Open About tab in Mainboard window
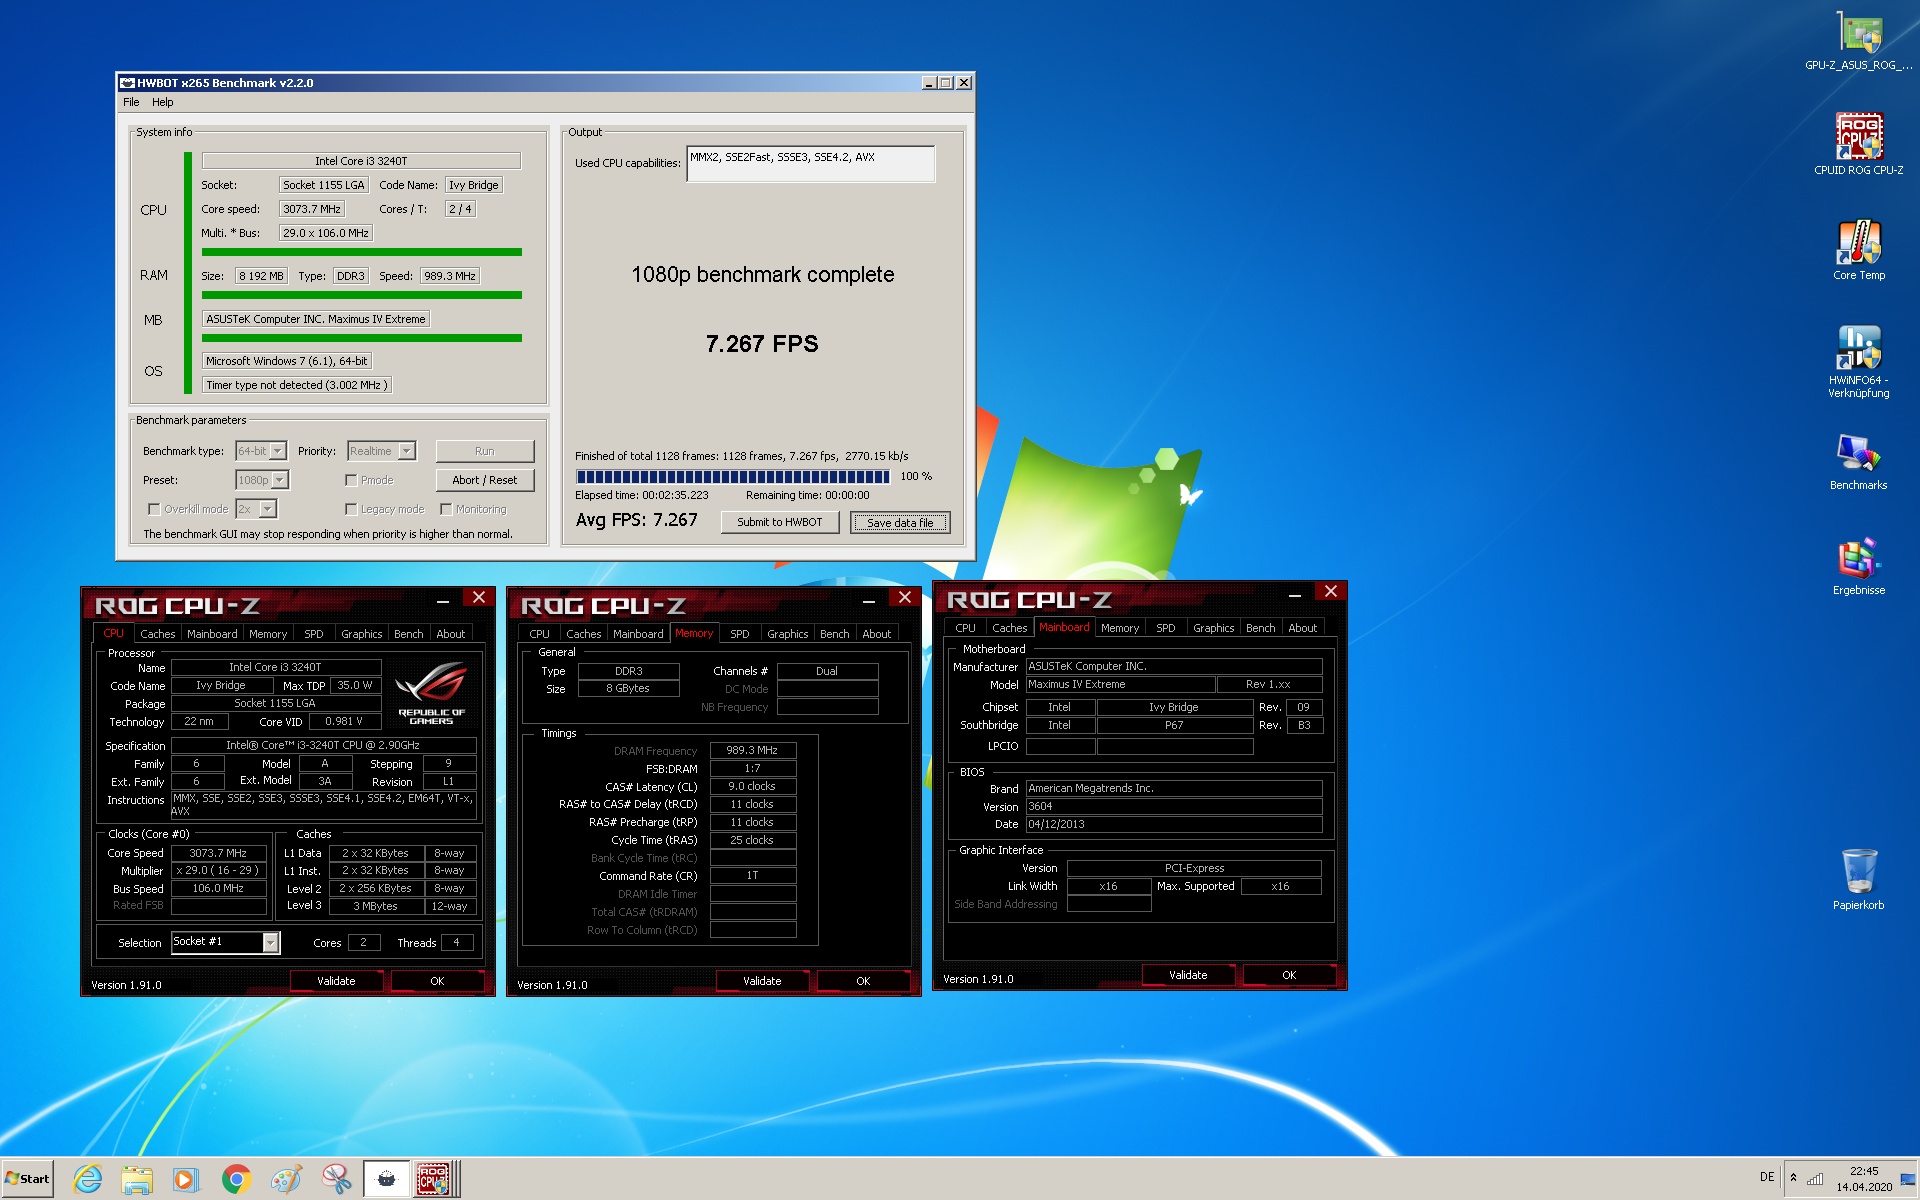This screenshot has height=1200, width=1920. [x=1302, y=628]
